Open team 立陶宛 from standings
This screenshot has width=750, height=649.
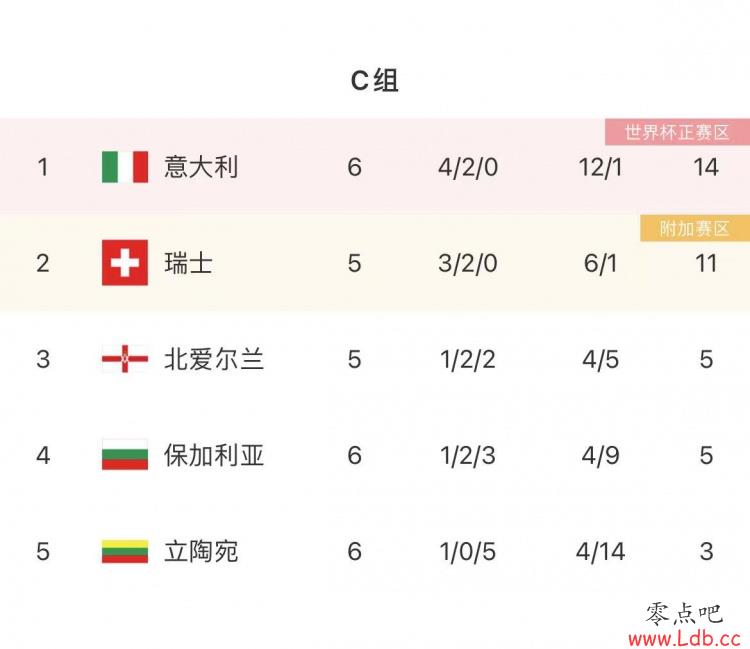click(201, 551)
